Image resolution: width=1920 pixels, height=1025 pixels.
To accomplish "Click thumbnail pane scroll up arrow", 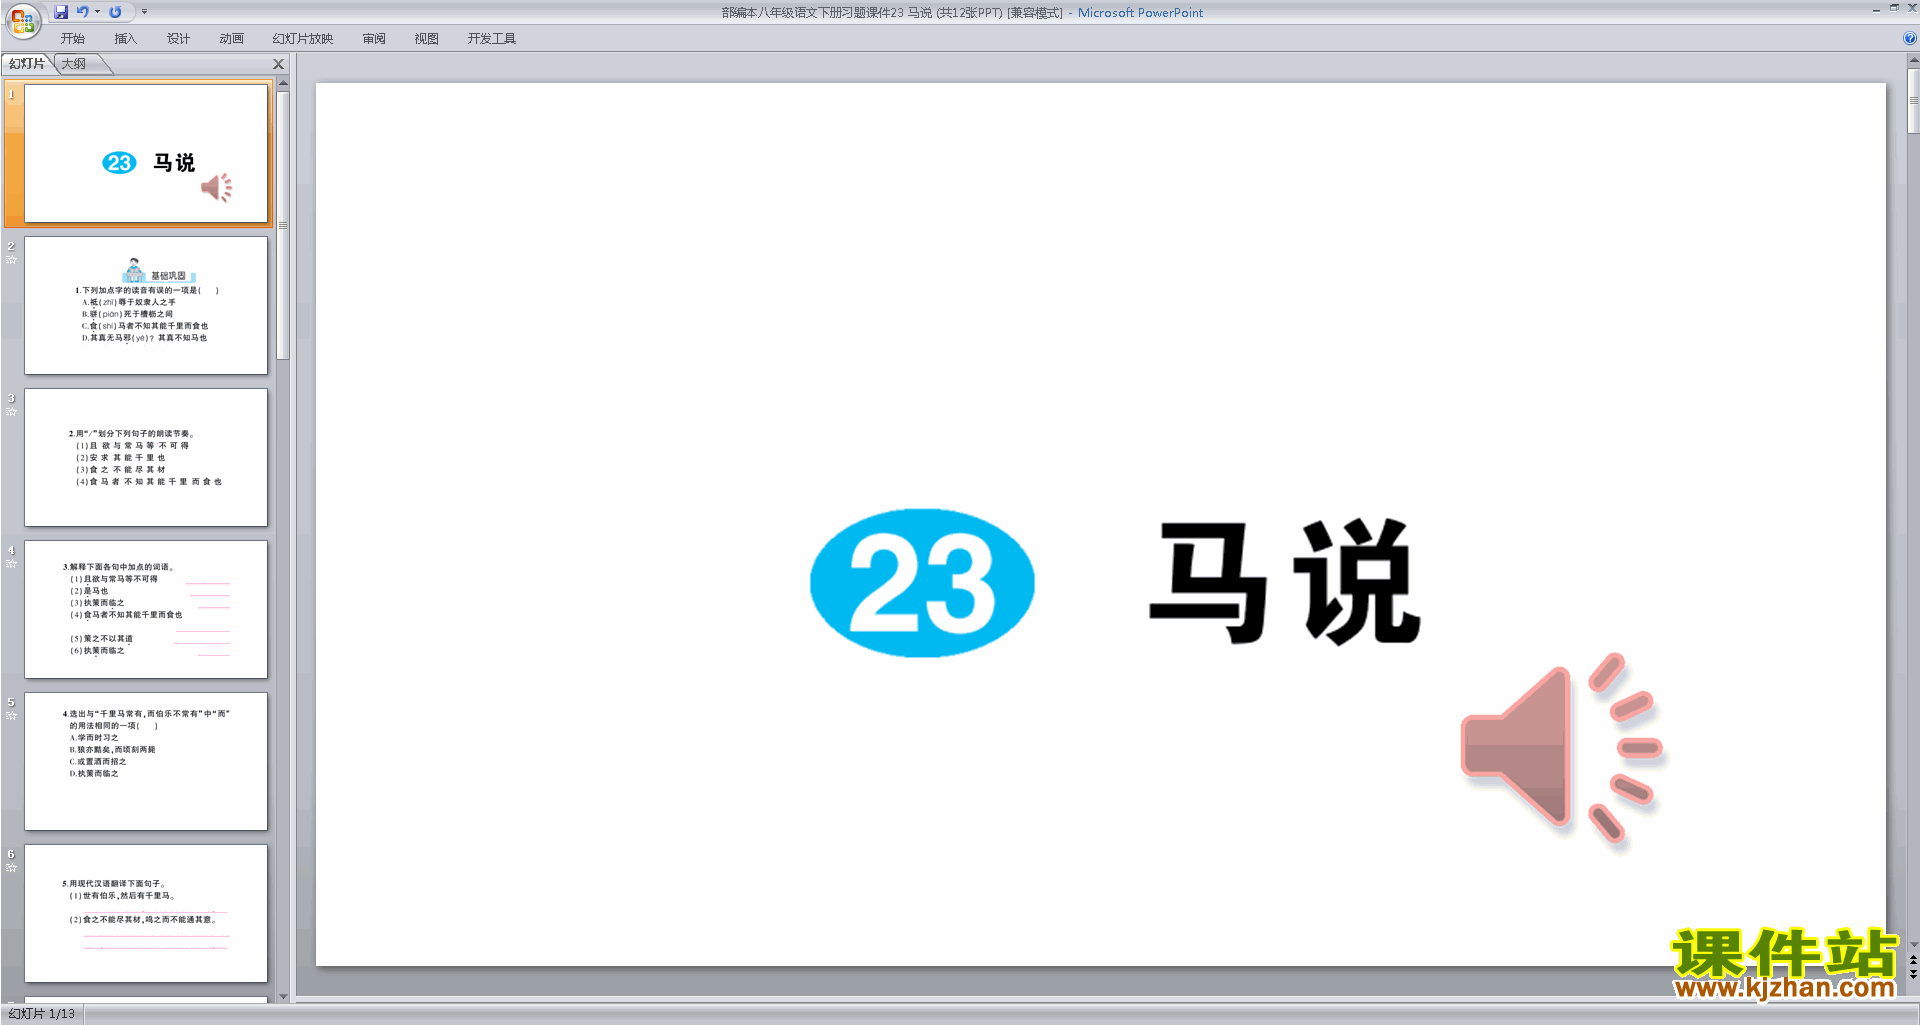I will click(x=283, y=83).
